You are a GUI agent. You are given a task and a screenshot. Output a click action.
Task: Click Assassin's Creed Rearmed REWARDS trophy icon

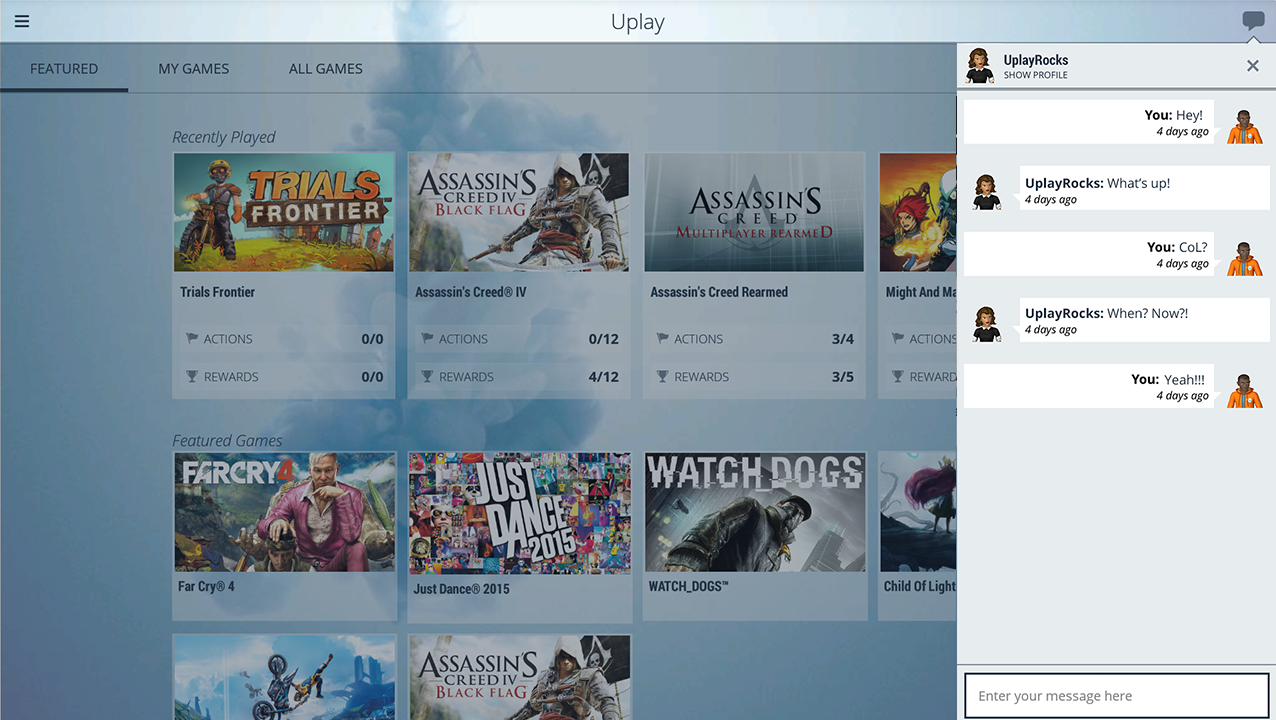(662, 377)
